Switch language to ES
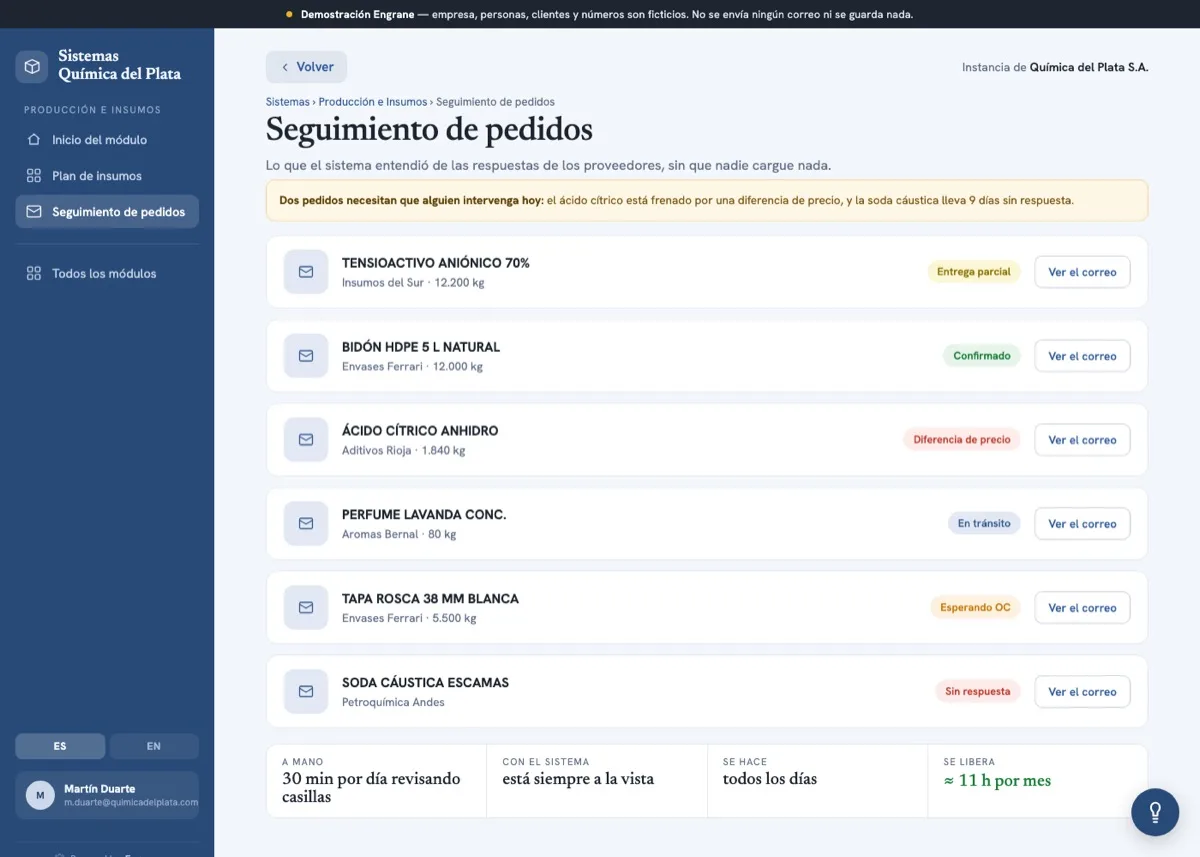Screen dimensions: 1200x857 pos(60,746)
